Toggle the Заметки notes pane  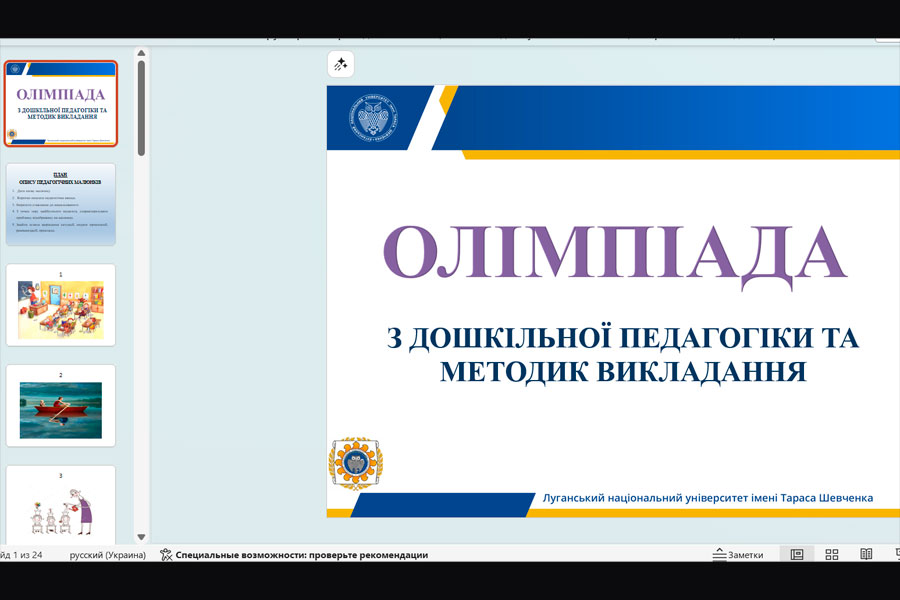[738, 555]
